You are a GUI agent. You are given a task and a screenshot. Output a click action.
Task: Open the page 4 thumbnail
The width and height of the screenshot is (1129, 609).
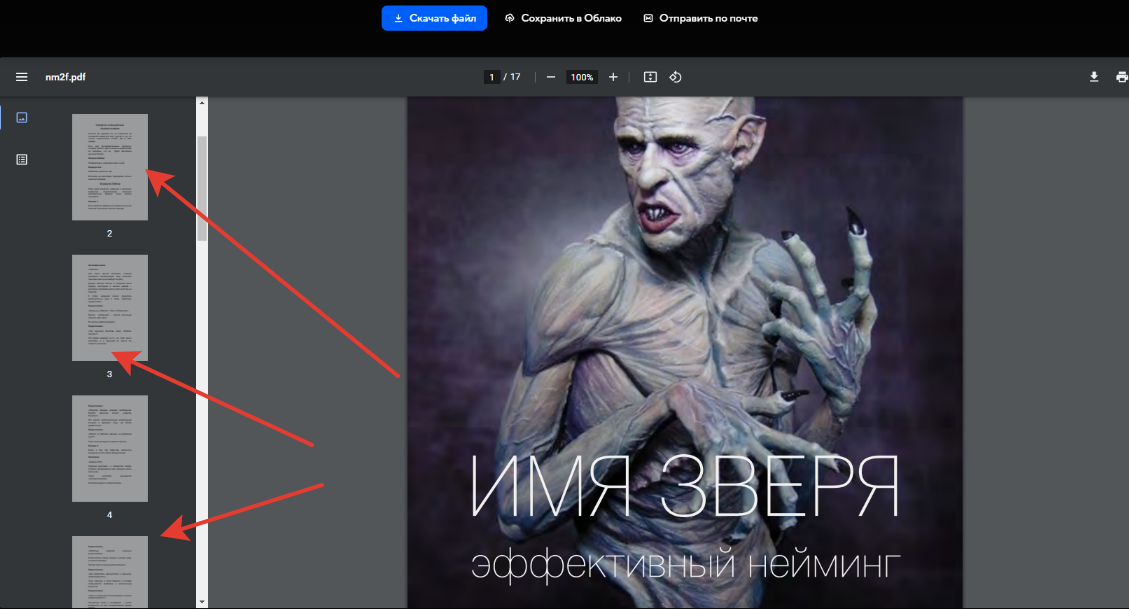click(109, 448)
